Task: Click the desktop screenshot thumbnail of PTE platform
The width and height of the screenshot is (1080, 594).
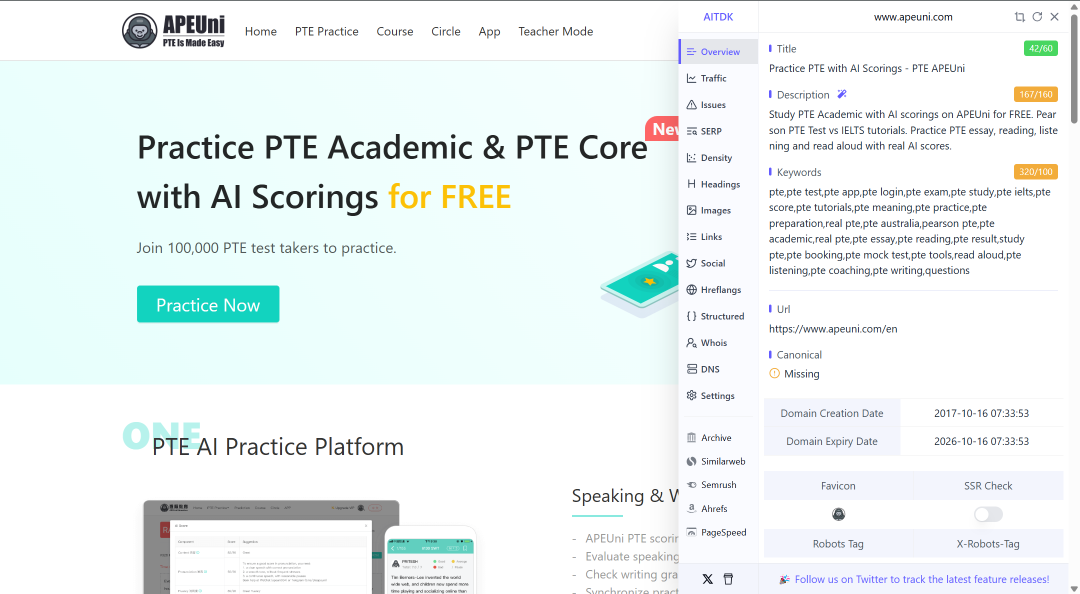Action: (x=271, y=547)
